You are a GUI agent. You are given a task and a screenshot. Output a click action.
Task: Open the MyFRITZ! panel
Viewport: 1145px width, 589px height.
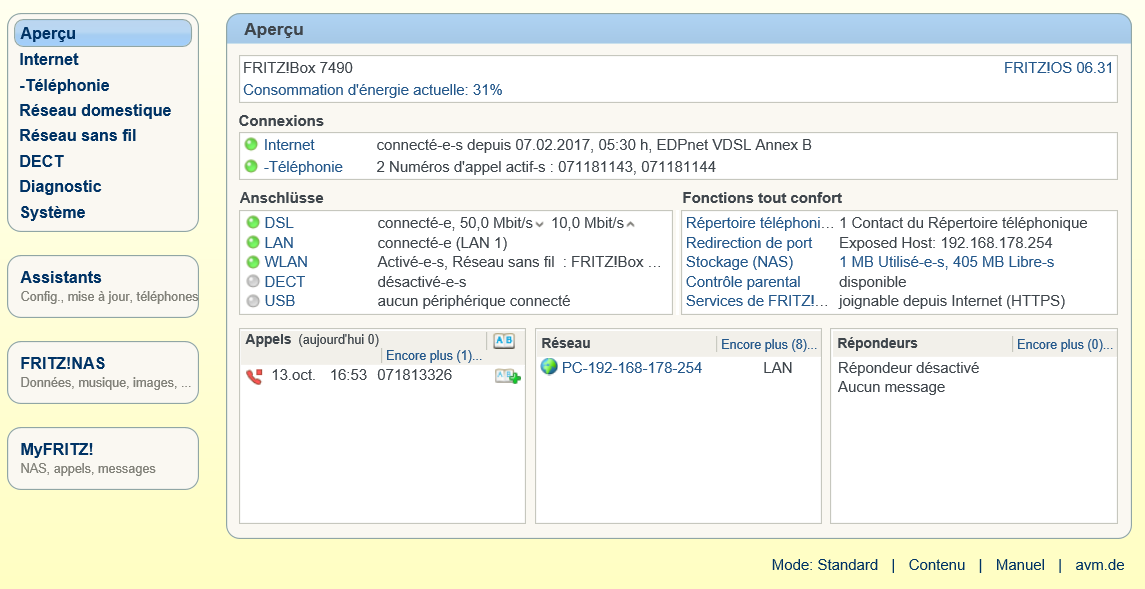point(103,458)
